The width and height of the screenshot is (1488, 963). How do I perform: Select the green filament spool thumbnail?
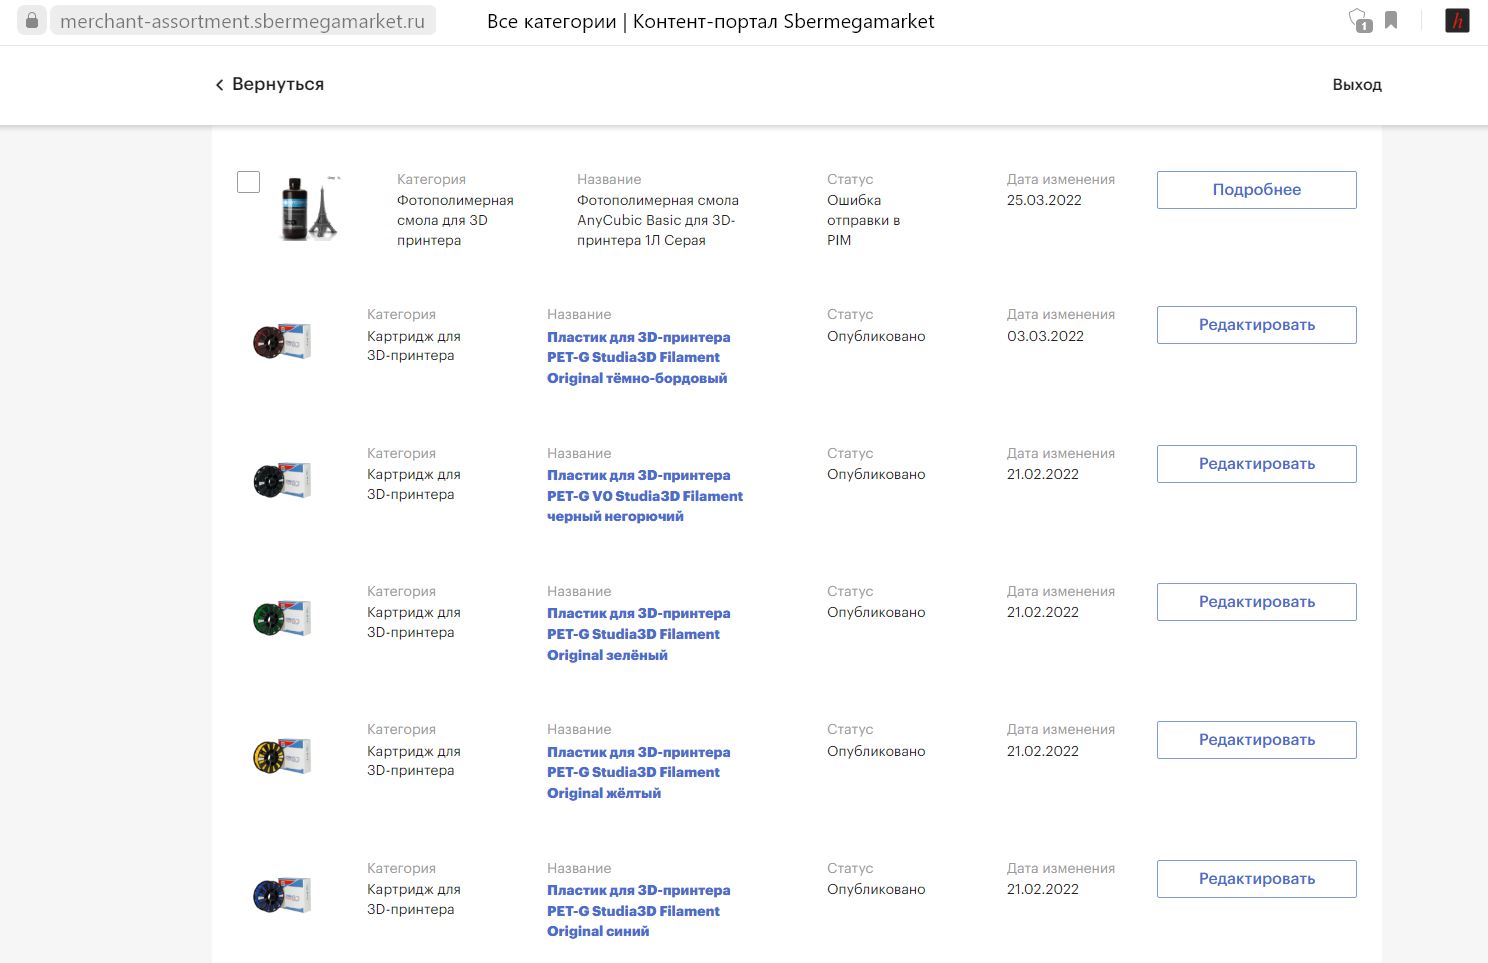click(282, 619)
